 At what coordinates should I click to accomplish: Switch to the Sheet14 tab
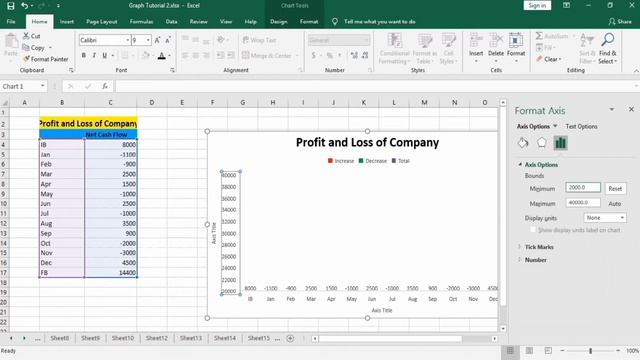[x=224, y=338]
